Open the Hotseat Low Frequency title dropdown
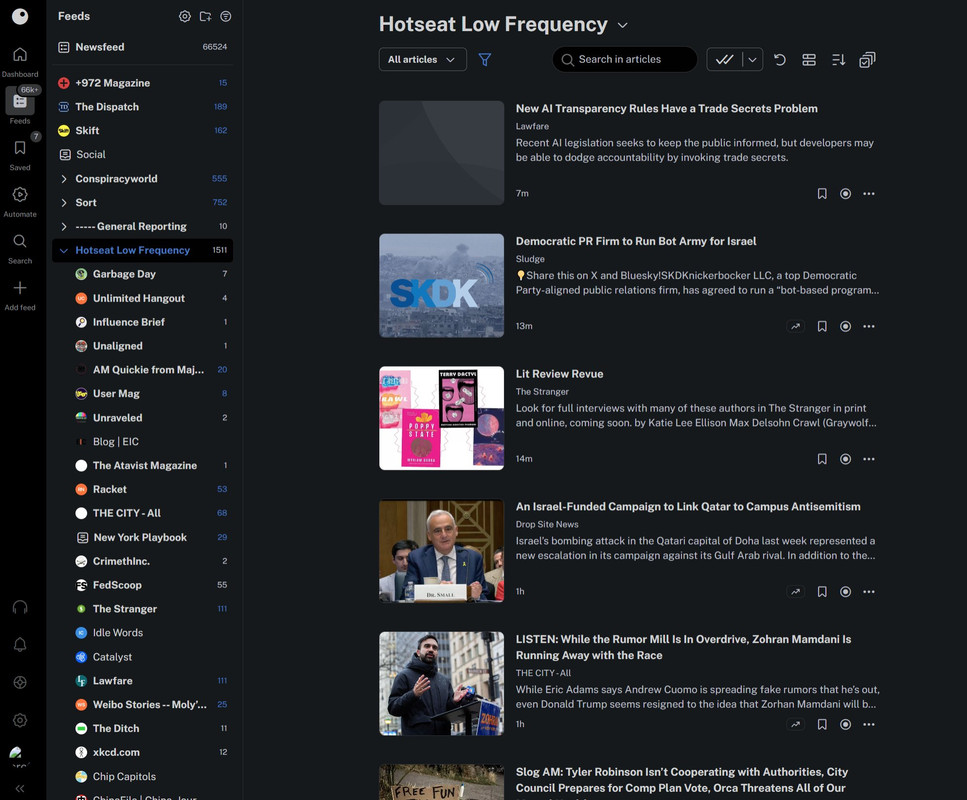This screenshot has width=967, height=800. (x=623, y=25)
